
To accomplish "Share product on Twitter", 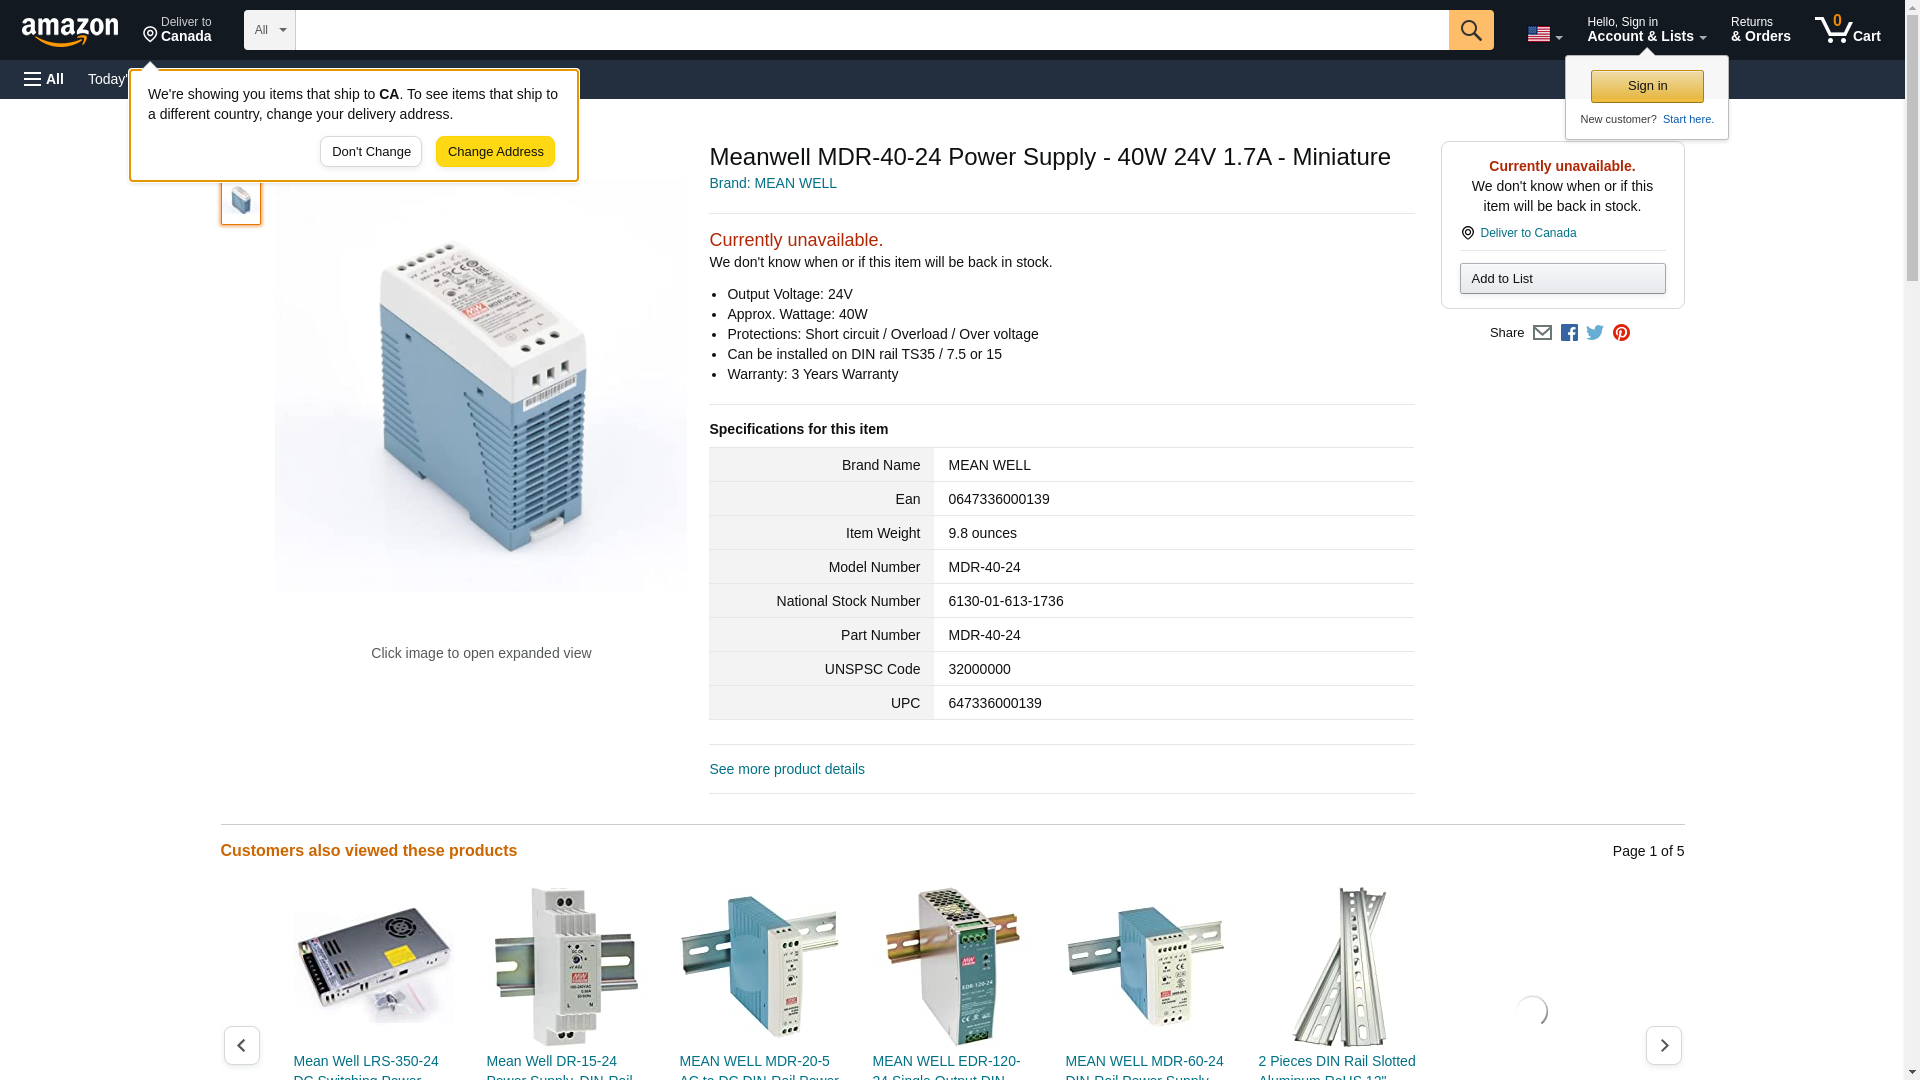I will [1595, 333].
